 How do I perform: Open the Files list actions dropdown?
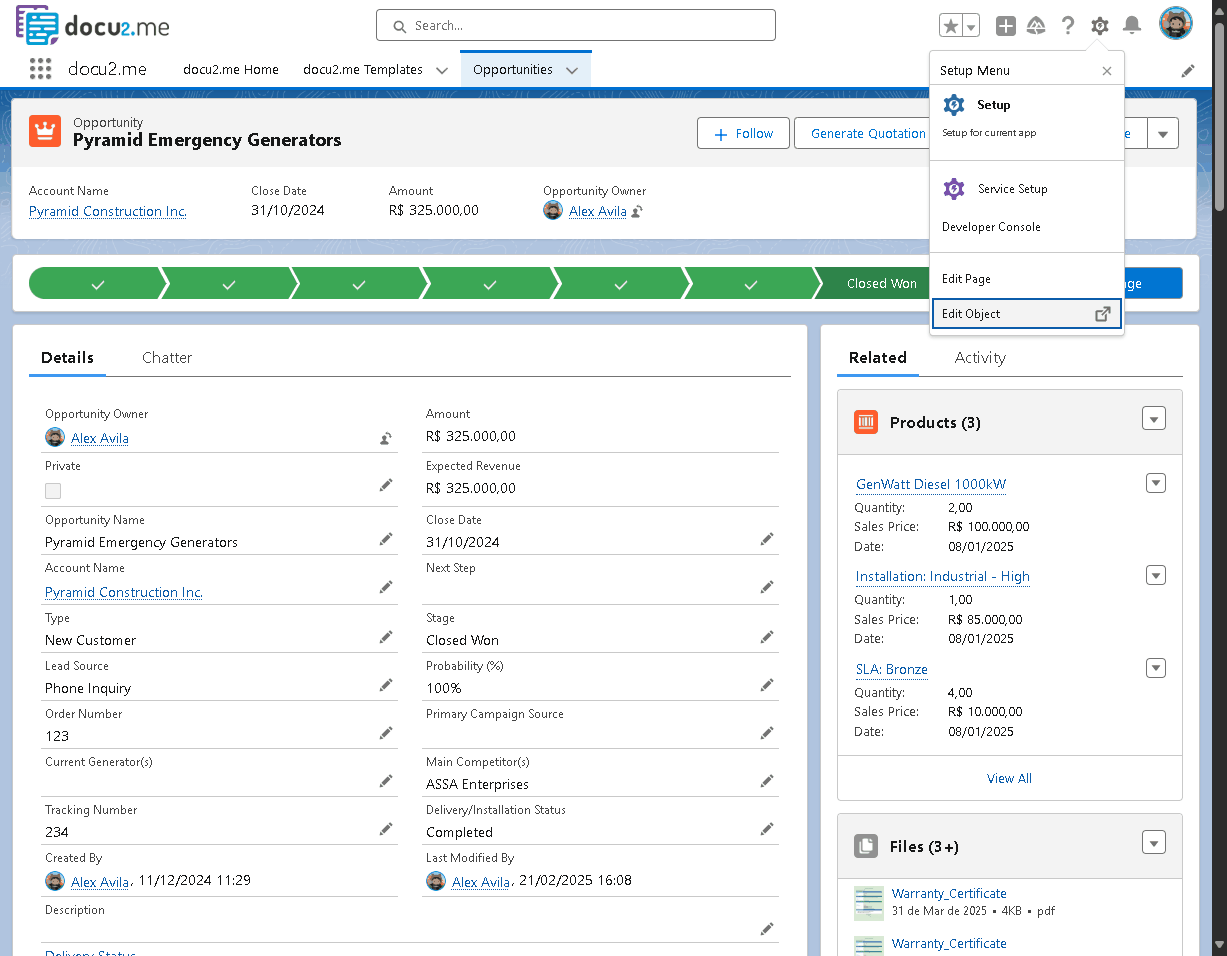[x=1154, y=843]
